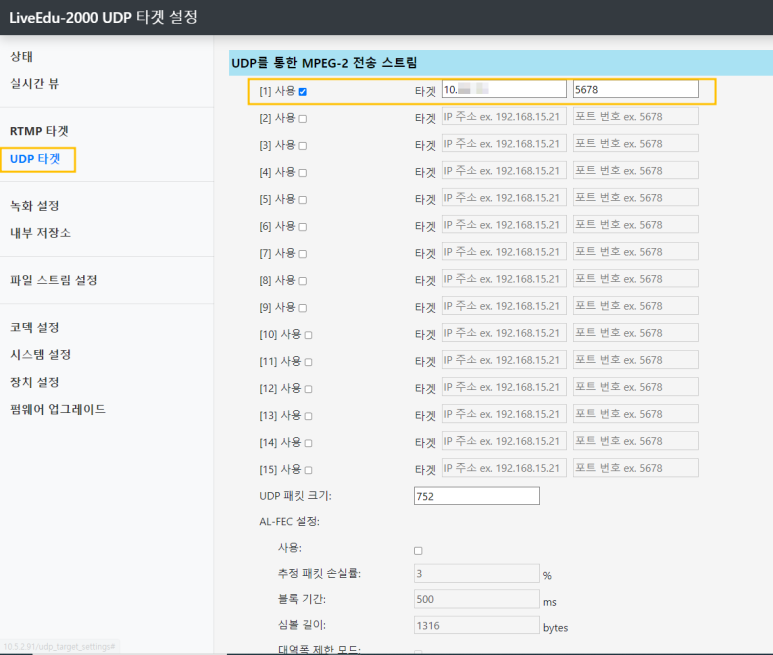Click target [10] port number field
The image size is (773, 655).
(635, 333)
